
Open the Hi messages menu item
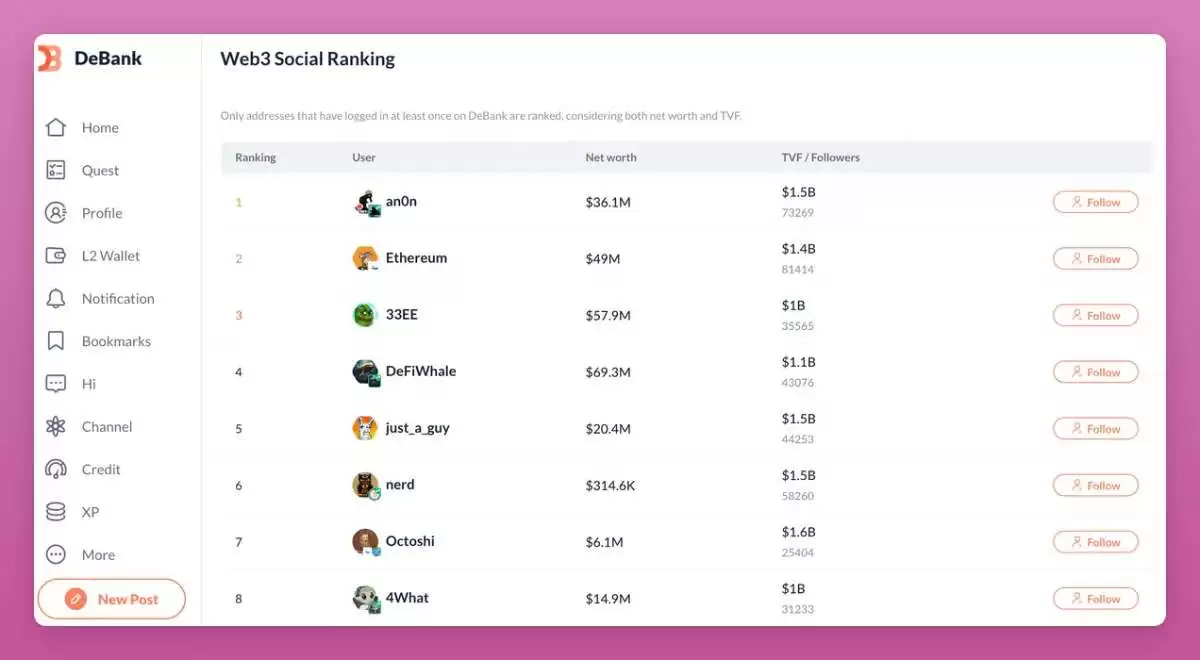(x=88, y=384)
